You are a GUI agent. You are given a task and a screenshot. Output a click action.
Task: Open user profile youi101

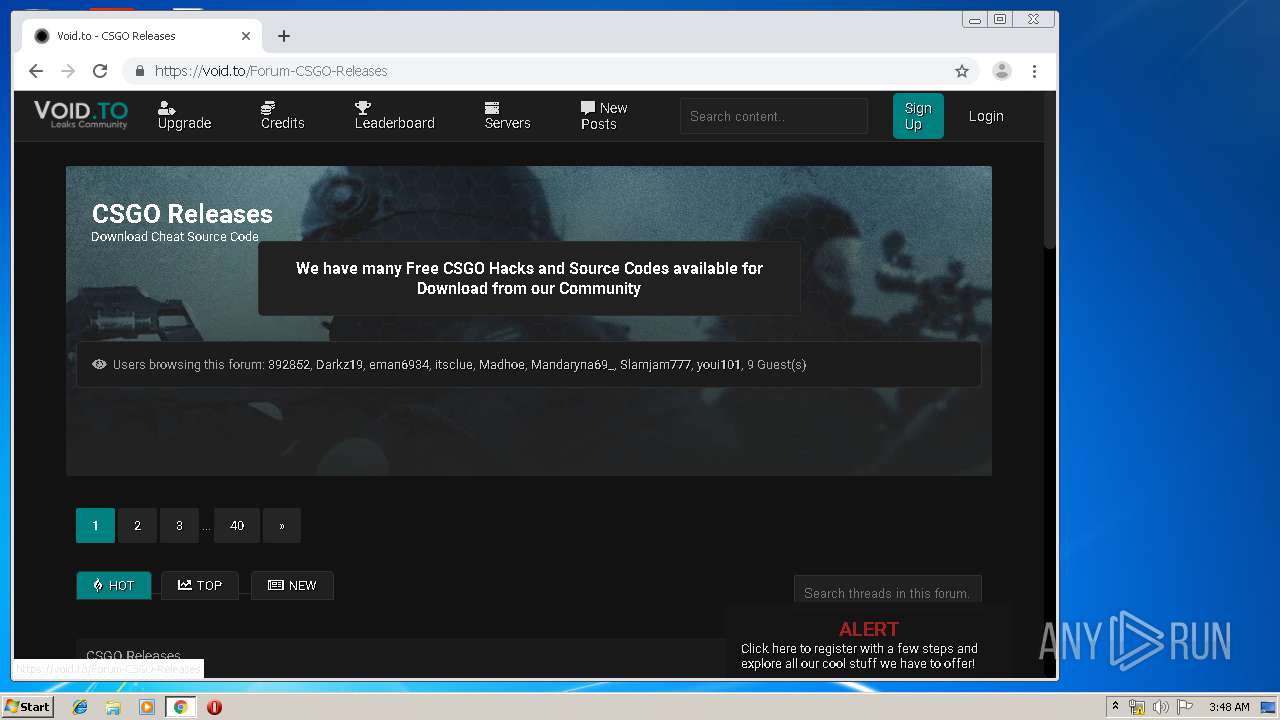coord(719,365)
